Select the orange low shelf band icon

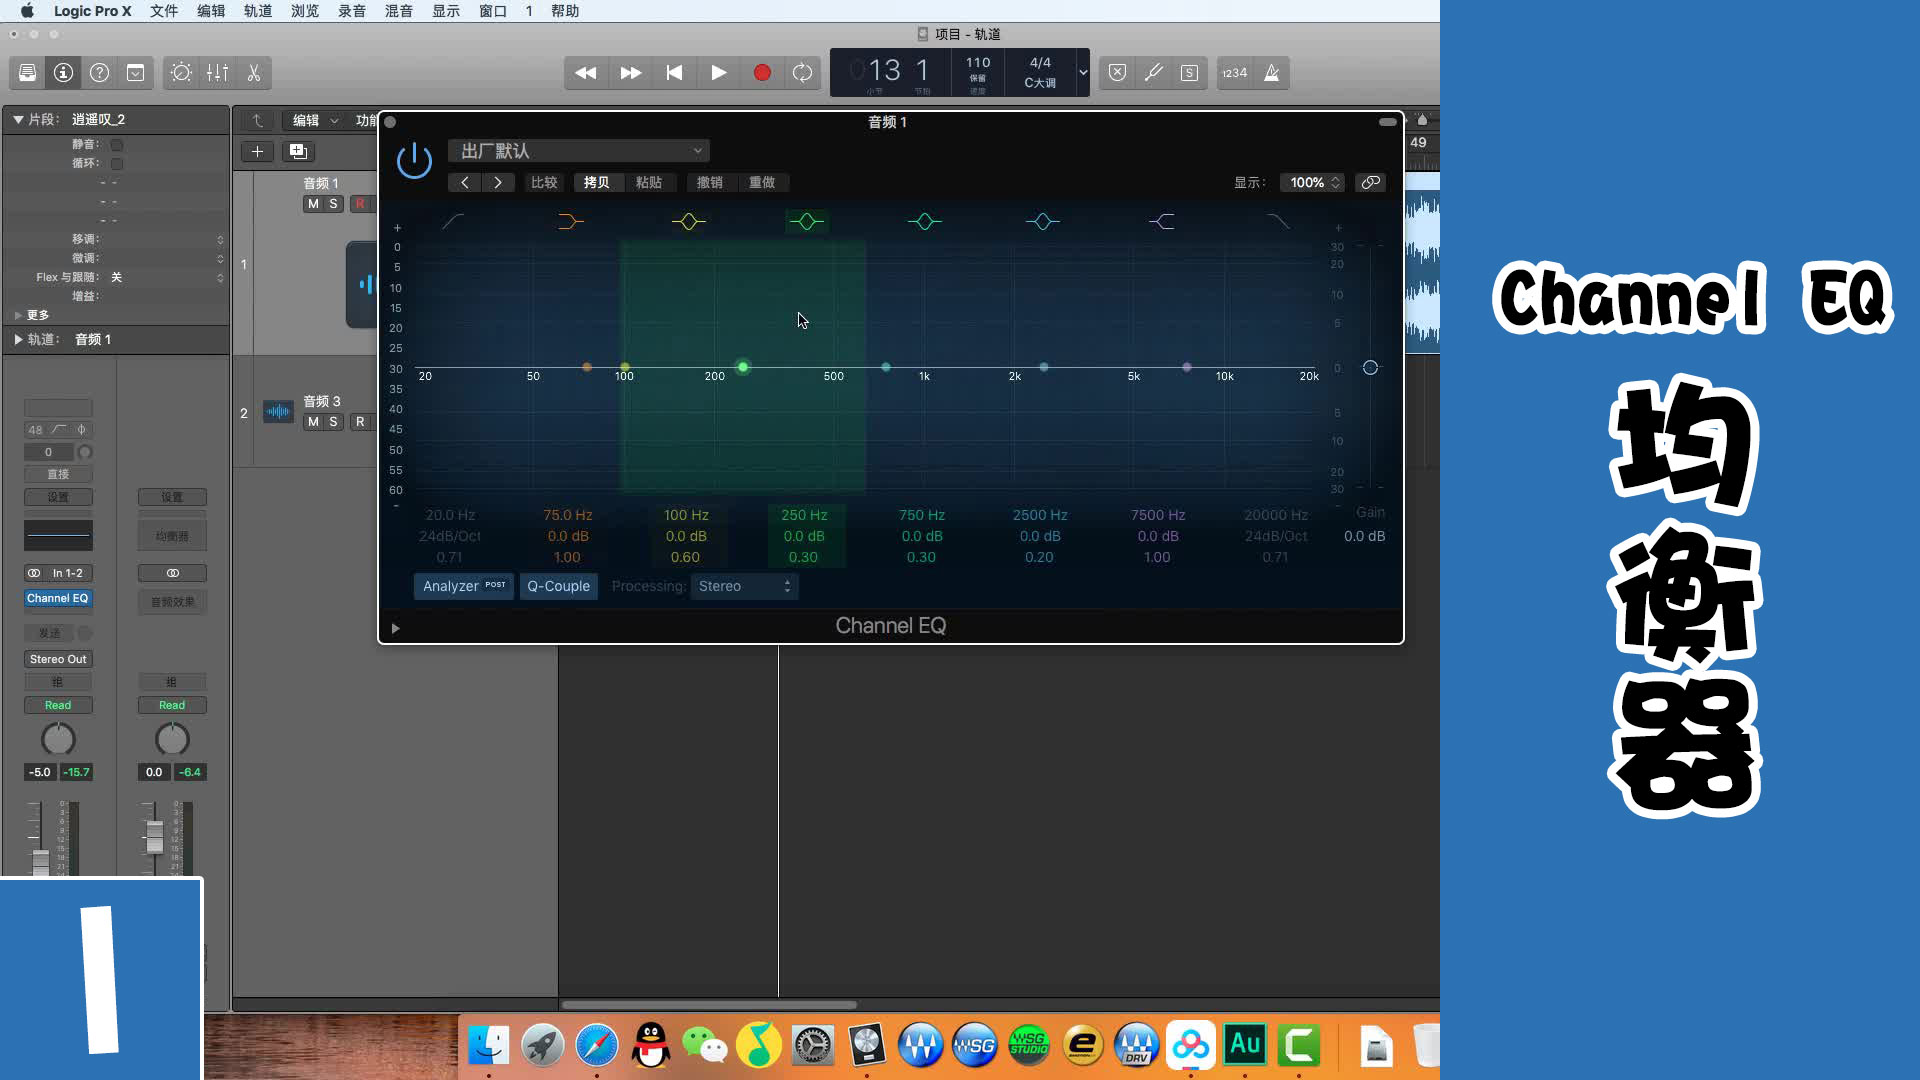pos(570,221)
